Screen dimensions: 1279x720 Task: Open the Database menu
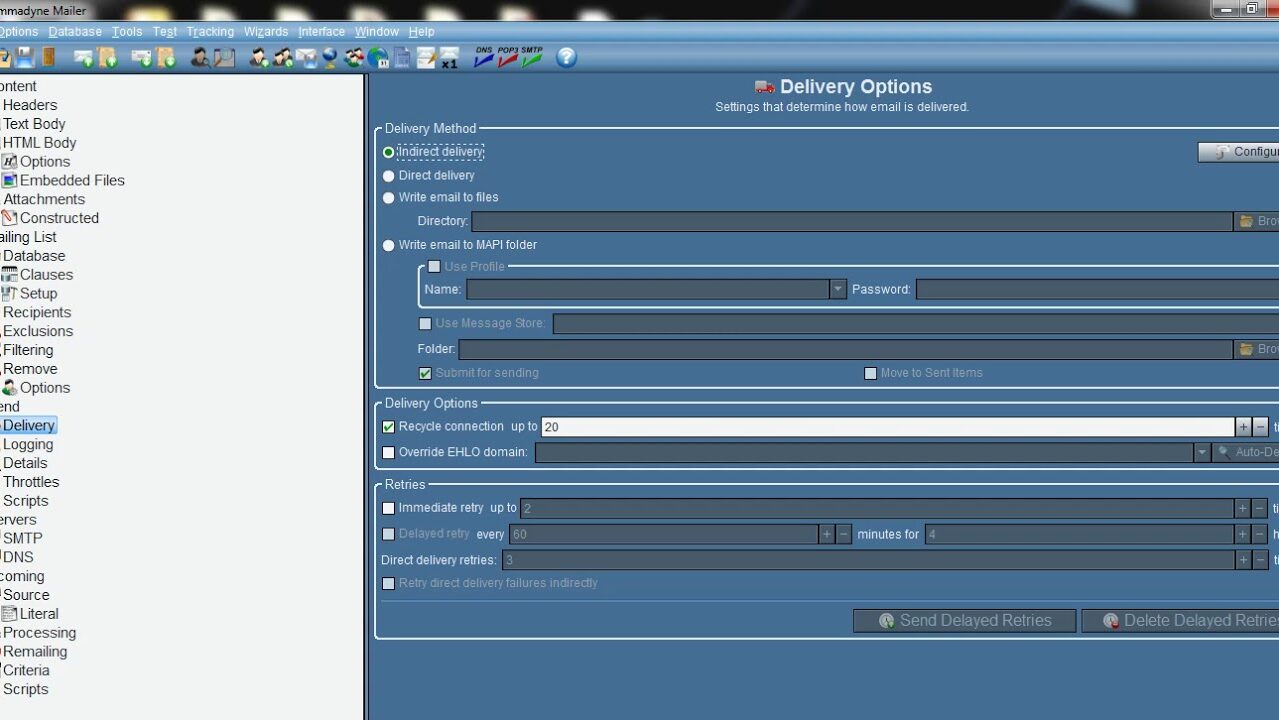point(75,32)
